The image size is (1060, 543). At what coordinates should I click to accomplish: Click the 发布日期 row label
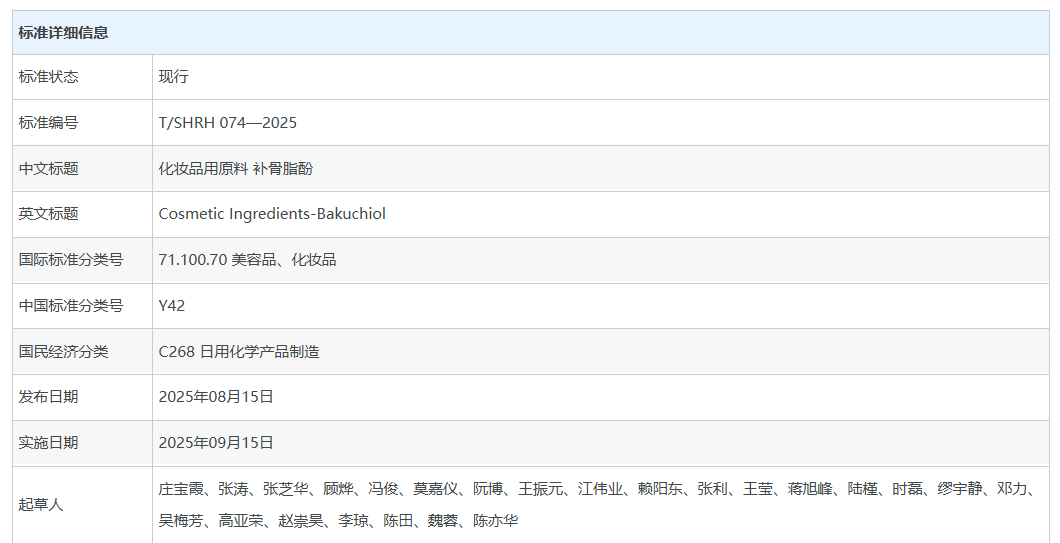(x=48, y=397)
